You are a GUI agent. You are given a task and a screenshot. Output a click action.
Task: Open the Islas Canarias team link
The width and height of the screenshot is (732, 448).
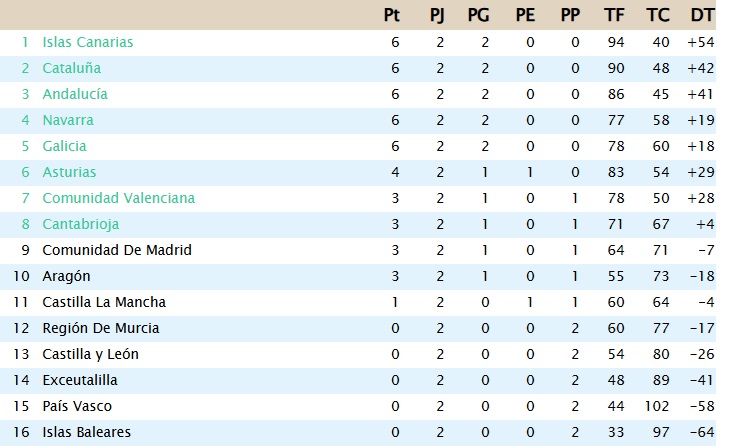tap(87, 42)
